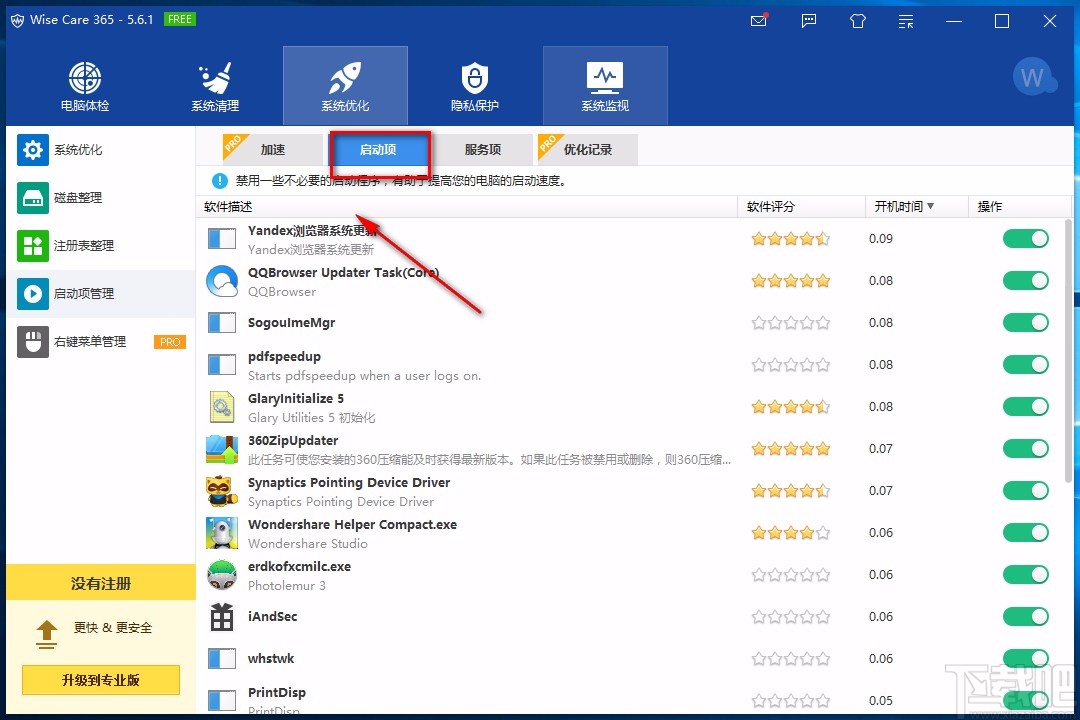The height and width of the screenshot is (720, 1080).
Task: Click the vertical scrollbar of startup list
Action: tap(1068, 351)
